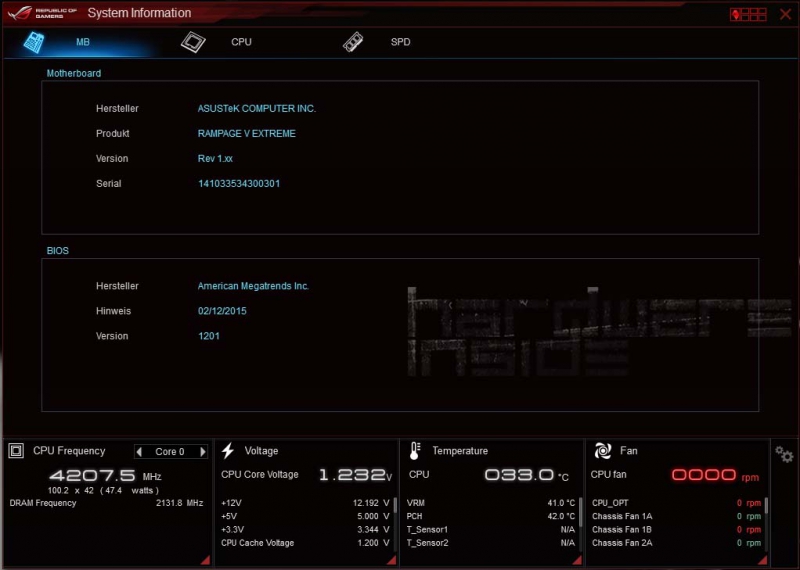Select next core with right arrow
Screen dimensions: 800x570
click(203, 452)
